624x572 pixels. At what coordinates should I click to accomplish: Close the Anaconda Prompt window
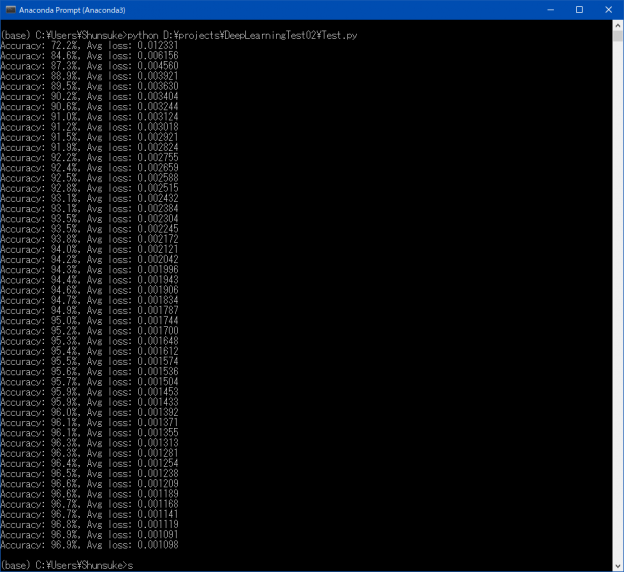(607, 9)
